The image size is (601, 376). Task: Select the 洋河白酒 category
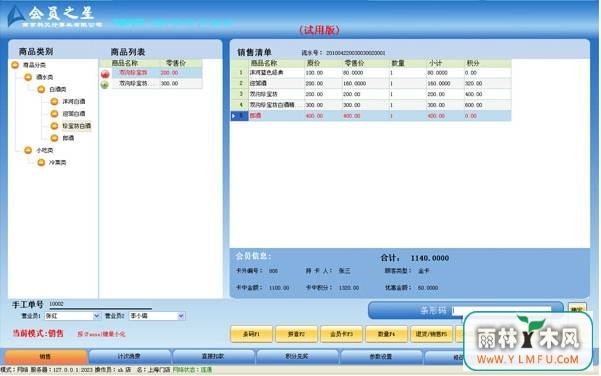pyautogui.click(x=74, y=102)
